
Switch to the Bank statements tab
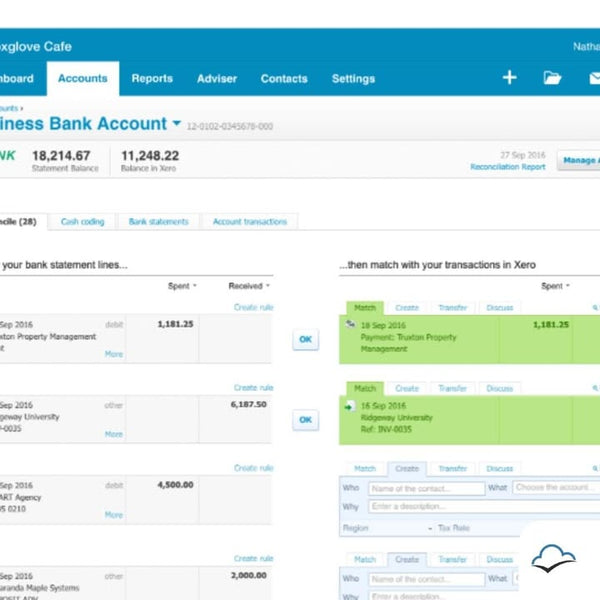click(158, 222)
